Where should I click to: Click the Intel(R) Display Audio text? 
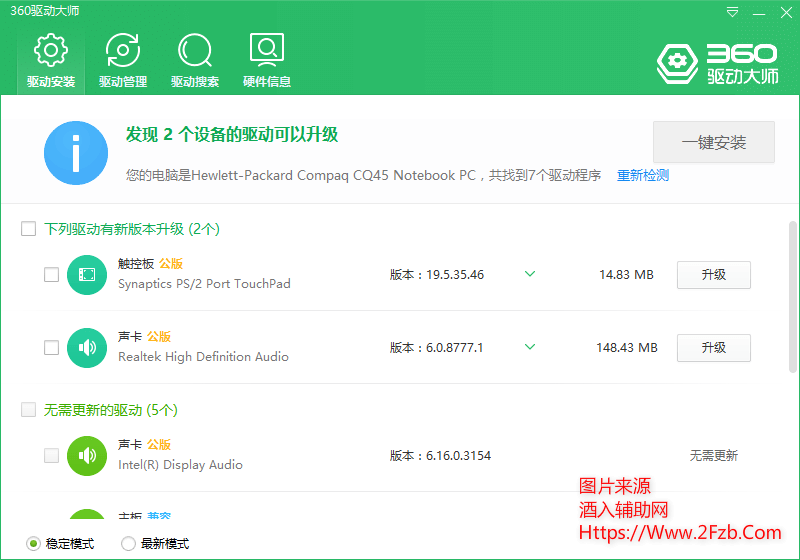(x=180, y=465)
